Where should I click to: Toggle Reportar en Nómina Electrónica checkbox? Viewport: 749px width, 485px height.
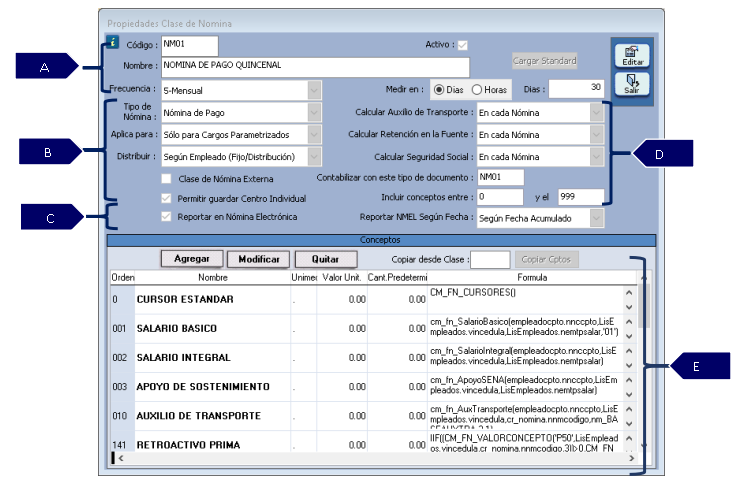click(166, 216)
